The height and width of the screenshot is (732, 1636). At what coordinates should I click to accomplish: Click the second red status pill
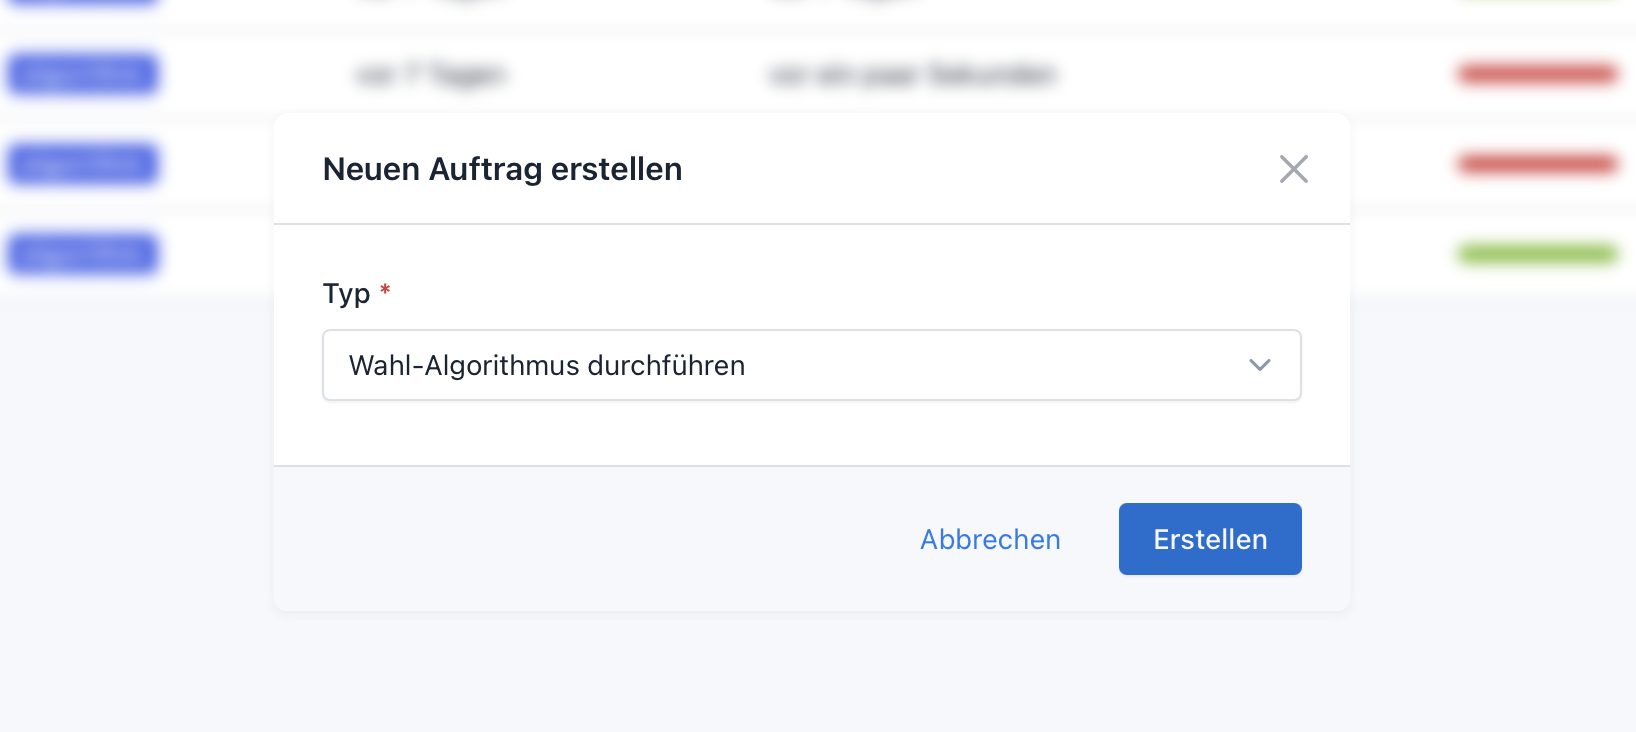tap(1537, 163)
